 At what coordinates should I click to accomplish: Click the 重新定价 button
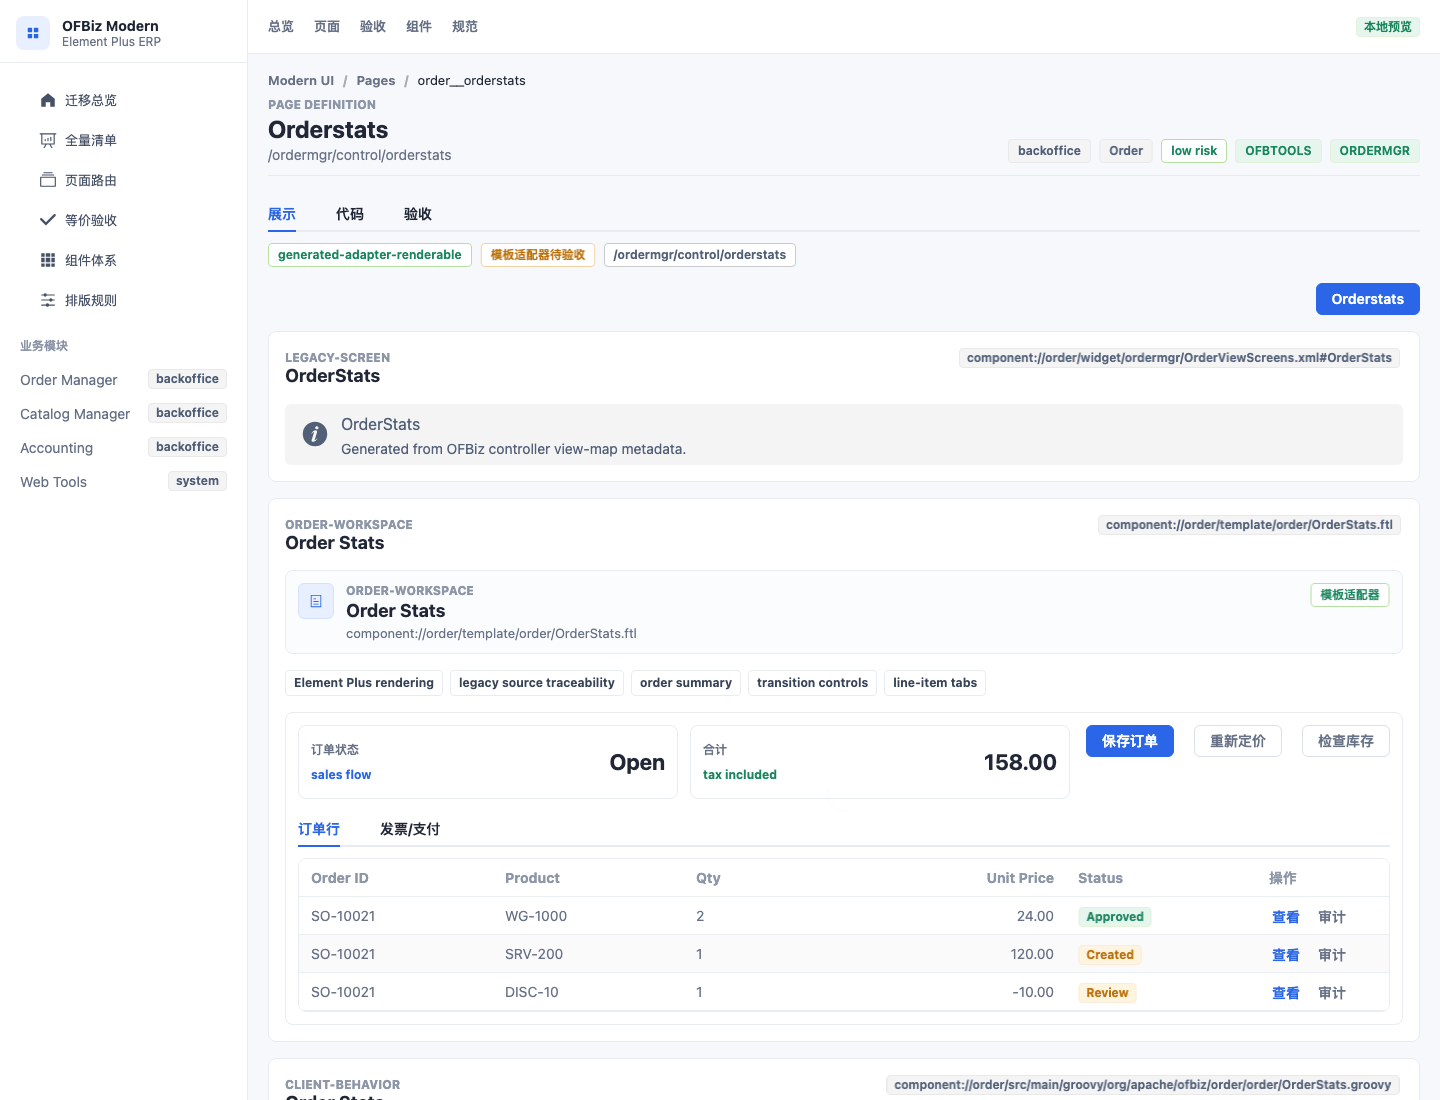coord(1238,741)
